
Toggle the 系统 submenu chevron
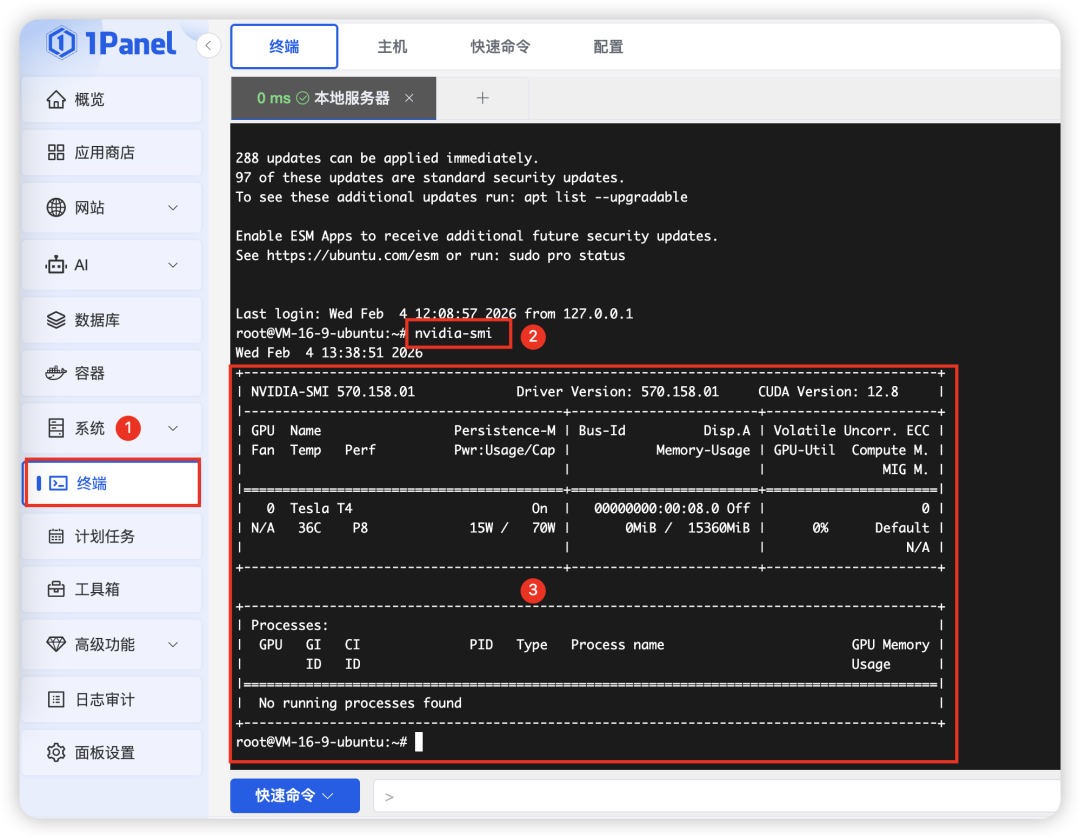(174, 428)
